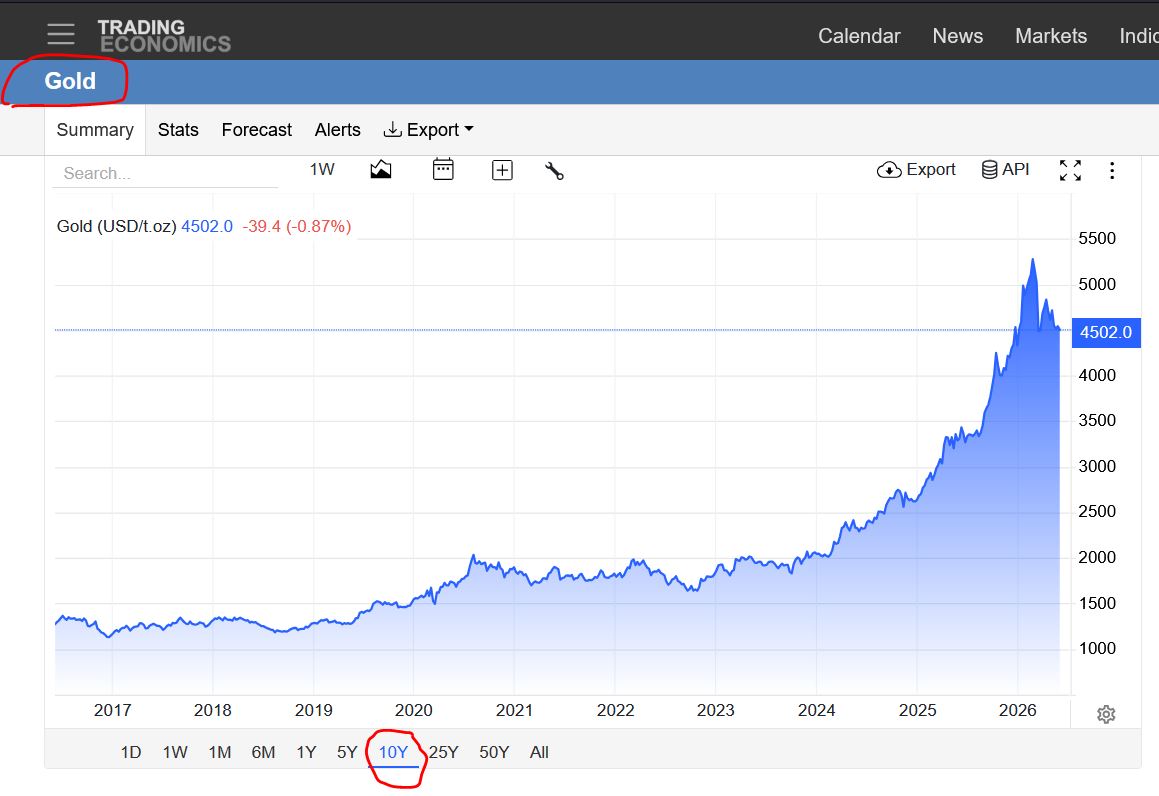This screenshot has width=1159, height=796.
Task: Switch to the Stats tab
Action: click(x=178, y=130)
